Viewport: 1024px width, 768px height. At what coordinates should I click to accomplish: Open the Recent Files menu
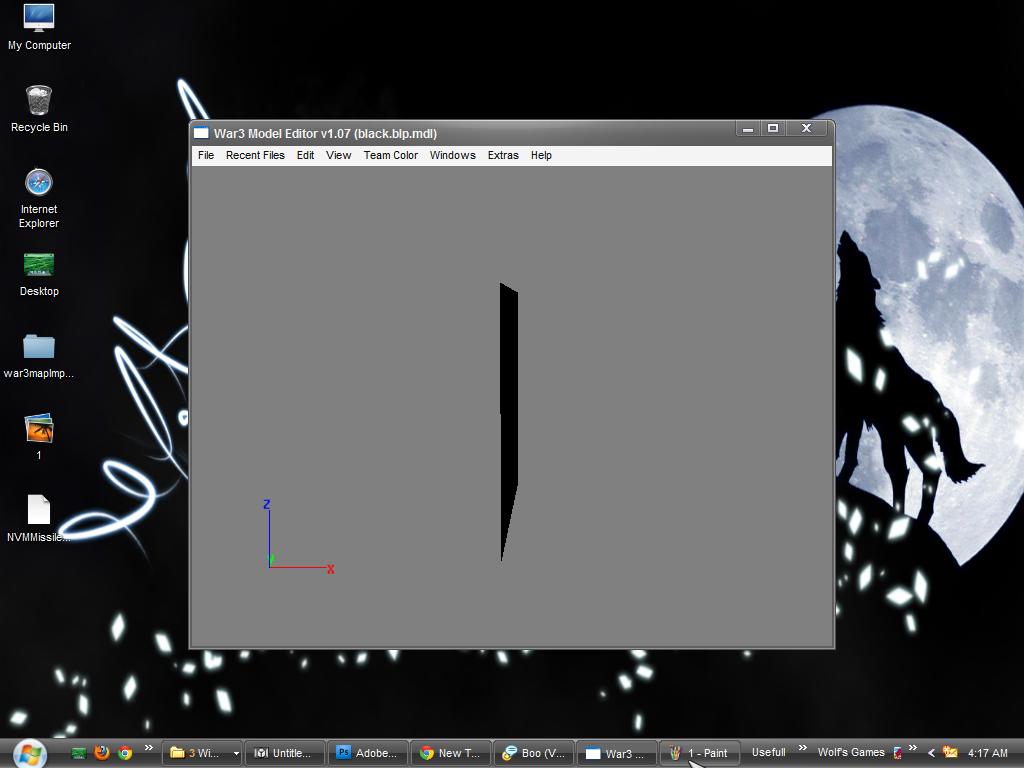coord(255,155)
